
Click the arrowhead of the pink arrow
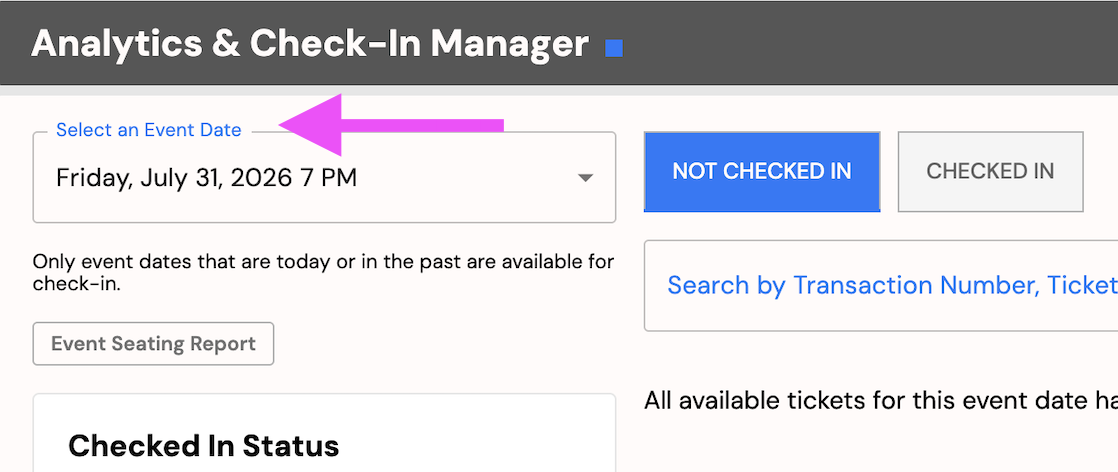click(x=310, y=125)
